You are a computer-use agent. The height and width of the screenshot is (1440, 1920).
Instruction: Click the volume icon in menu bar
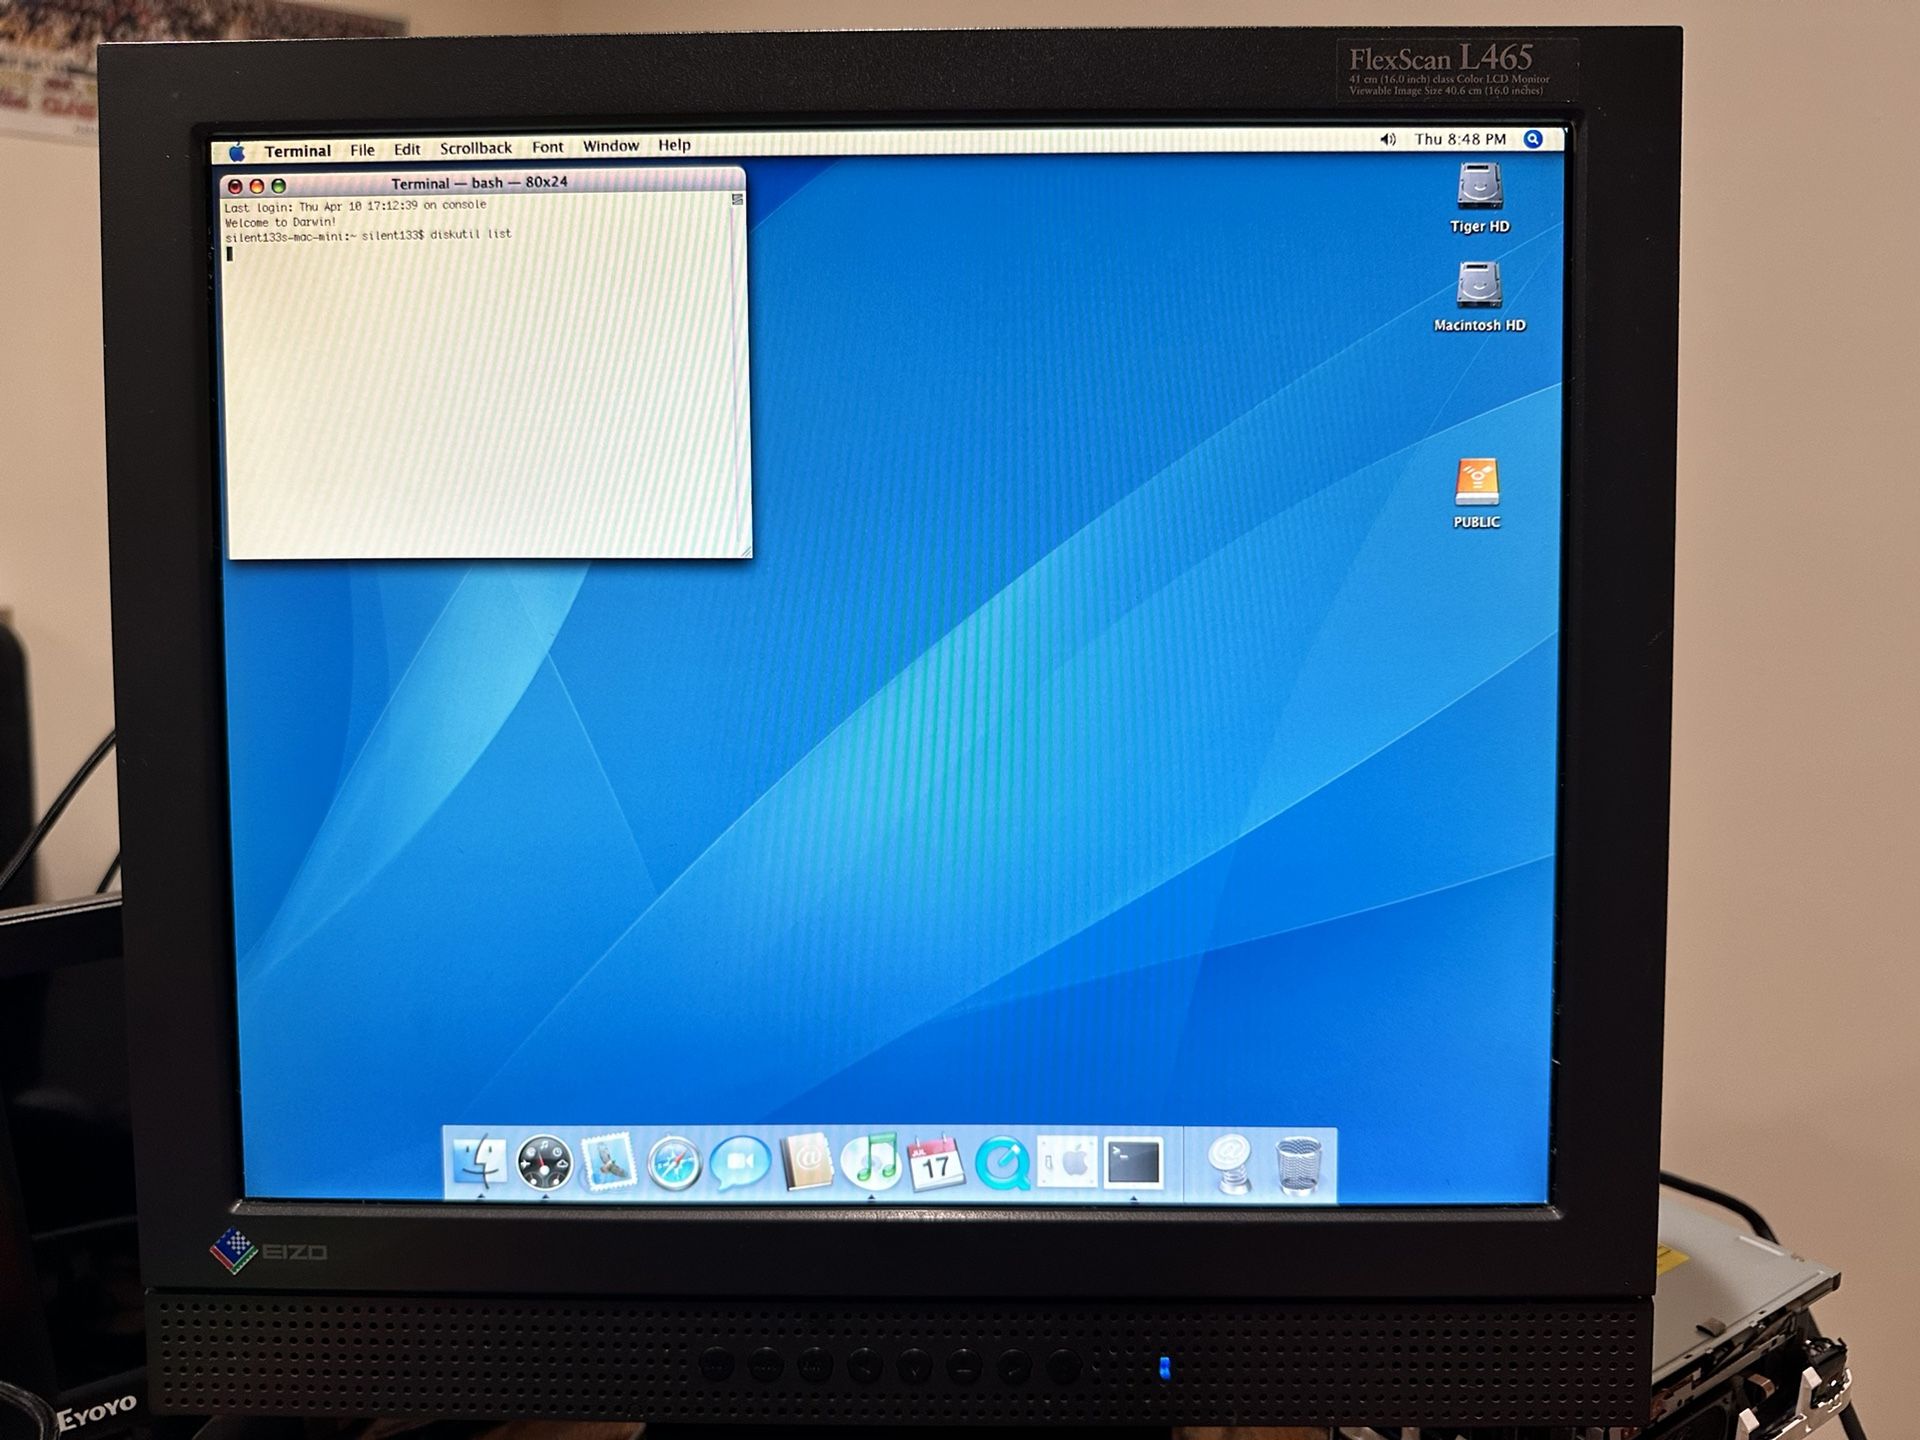pyautogui.click(x=1388, y=139)
